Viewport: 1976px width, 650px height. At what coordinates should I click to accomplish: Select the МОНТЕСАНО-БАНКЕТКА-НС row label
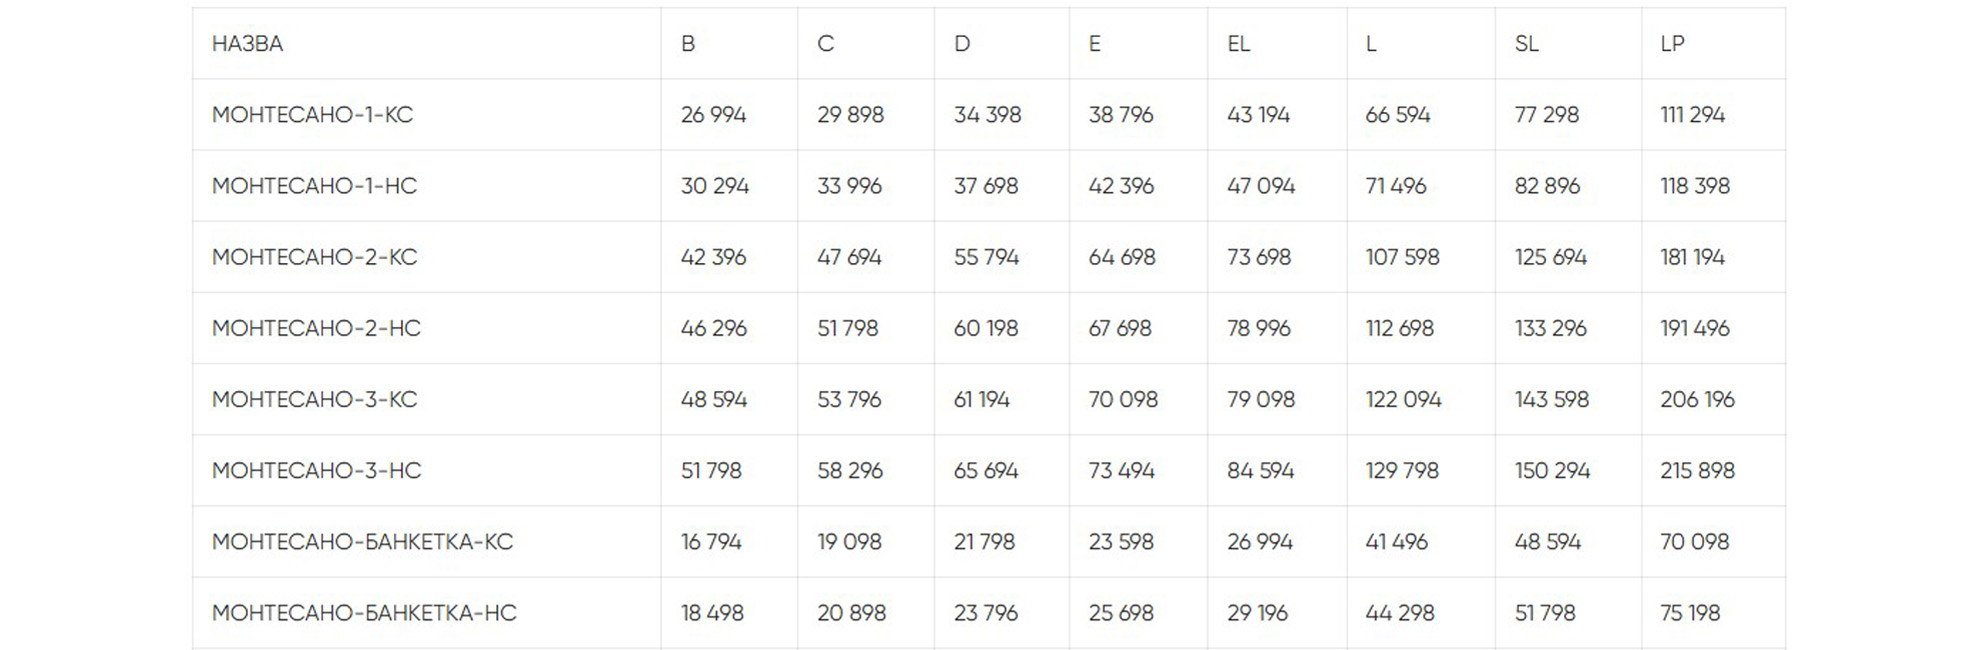point(364,613)
